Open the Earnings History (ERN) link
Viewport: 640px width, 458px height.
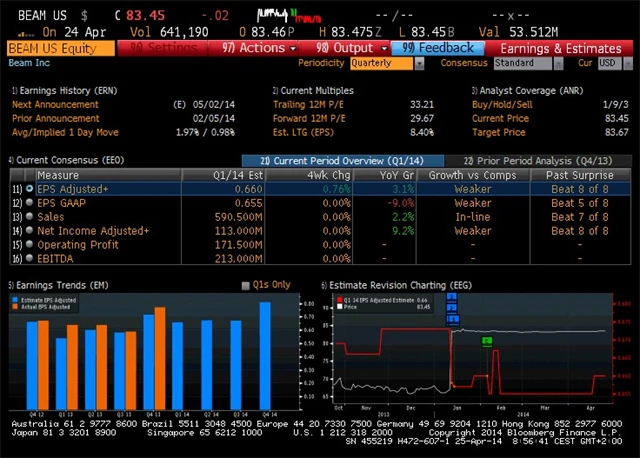pos(62,90)
